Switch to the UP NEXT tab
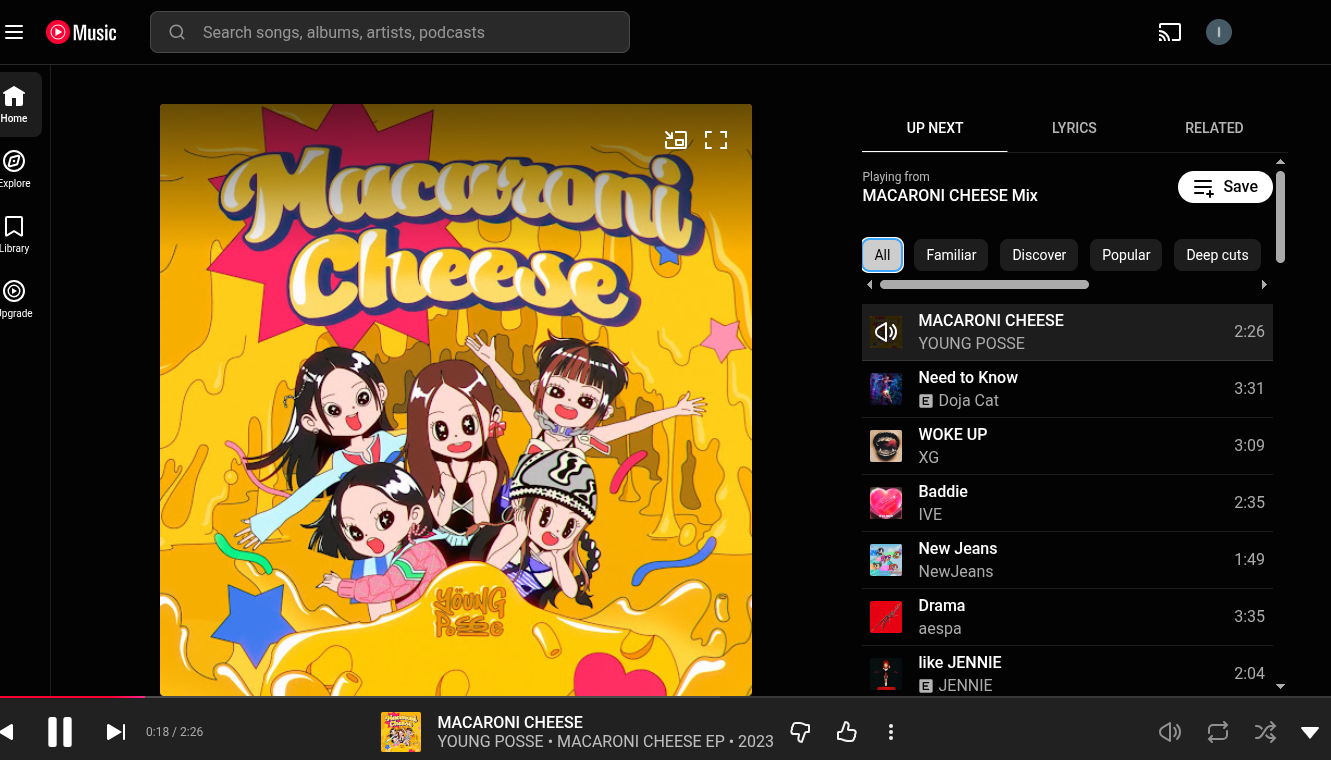Viewport: 1331px width, 760px height. click(934, 128)
